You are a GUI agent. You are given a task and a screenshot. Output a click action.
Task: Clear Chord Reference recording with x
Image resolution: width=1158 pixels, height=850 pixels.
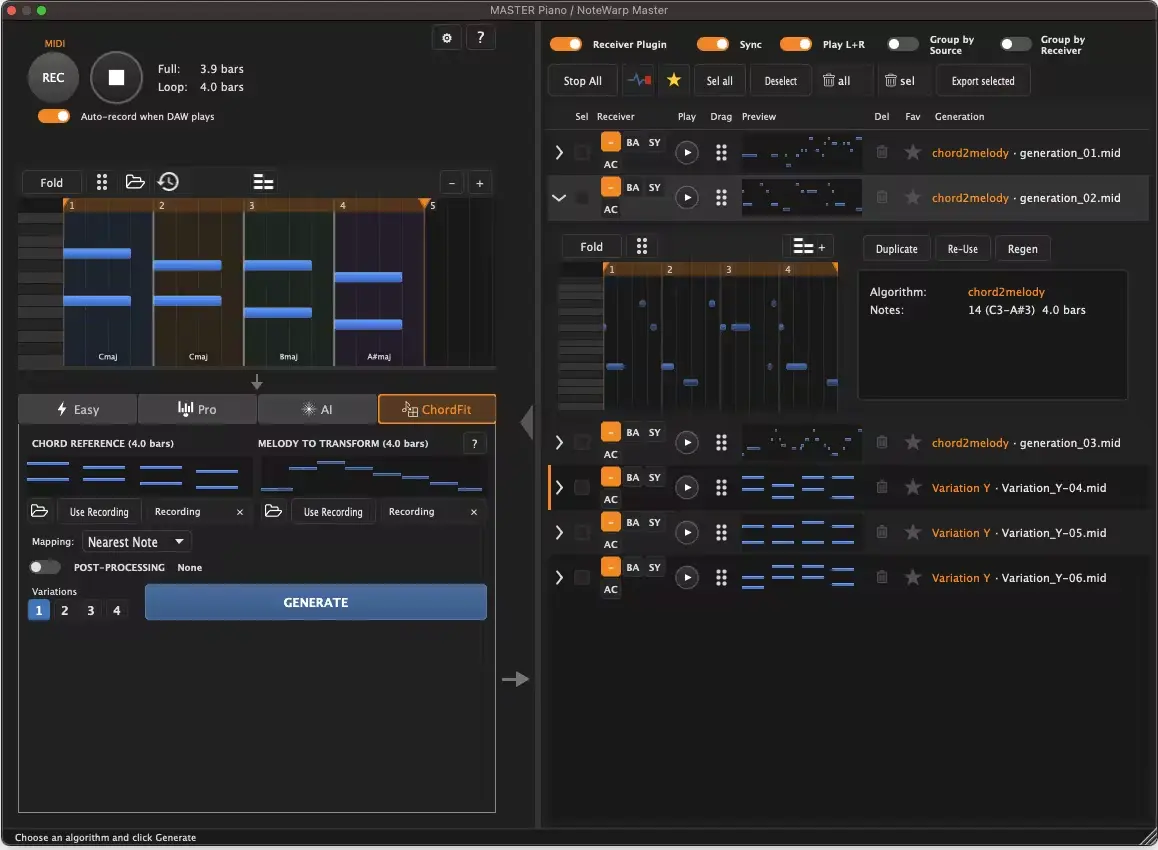click(240, 512)
